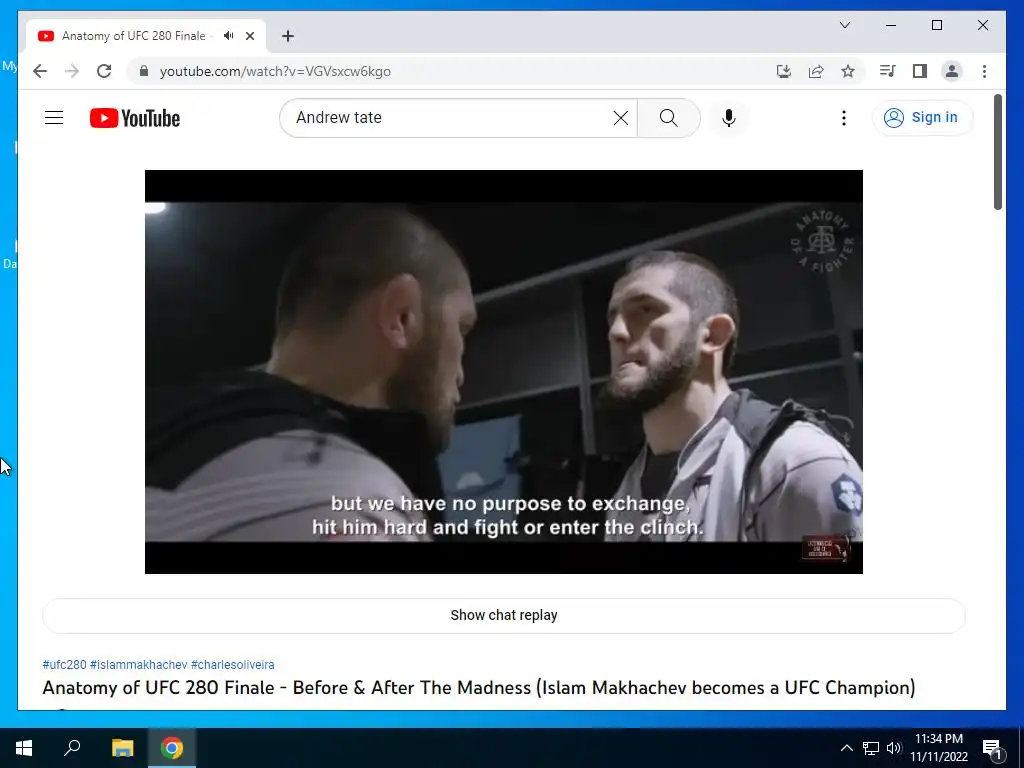1024x768 pixels.
Task: Show hidden system tray icons
Action: (x=846, y=748)
